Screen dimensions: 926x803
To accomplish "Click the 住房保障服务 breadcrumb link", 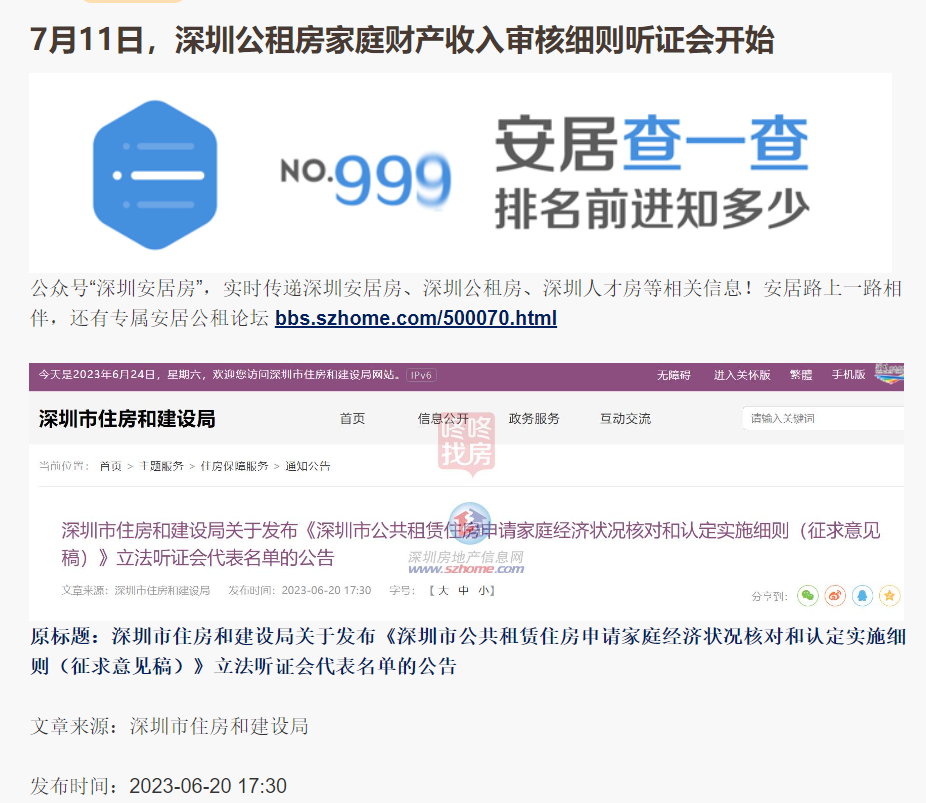I will click(234, 466).
